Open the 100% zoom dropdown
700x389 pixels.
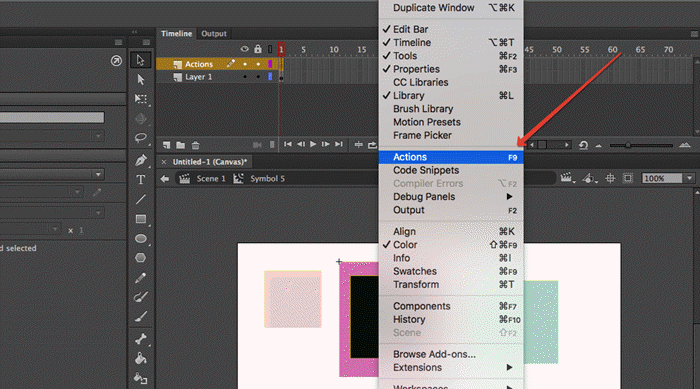point(689,179)
